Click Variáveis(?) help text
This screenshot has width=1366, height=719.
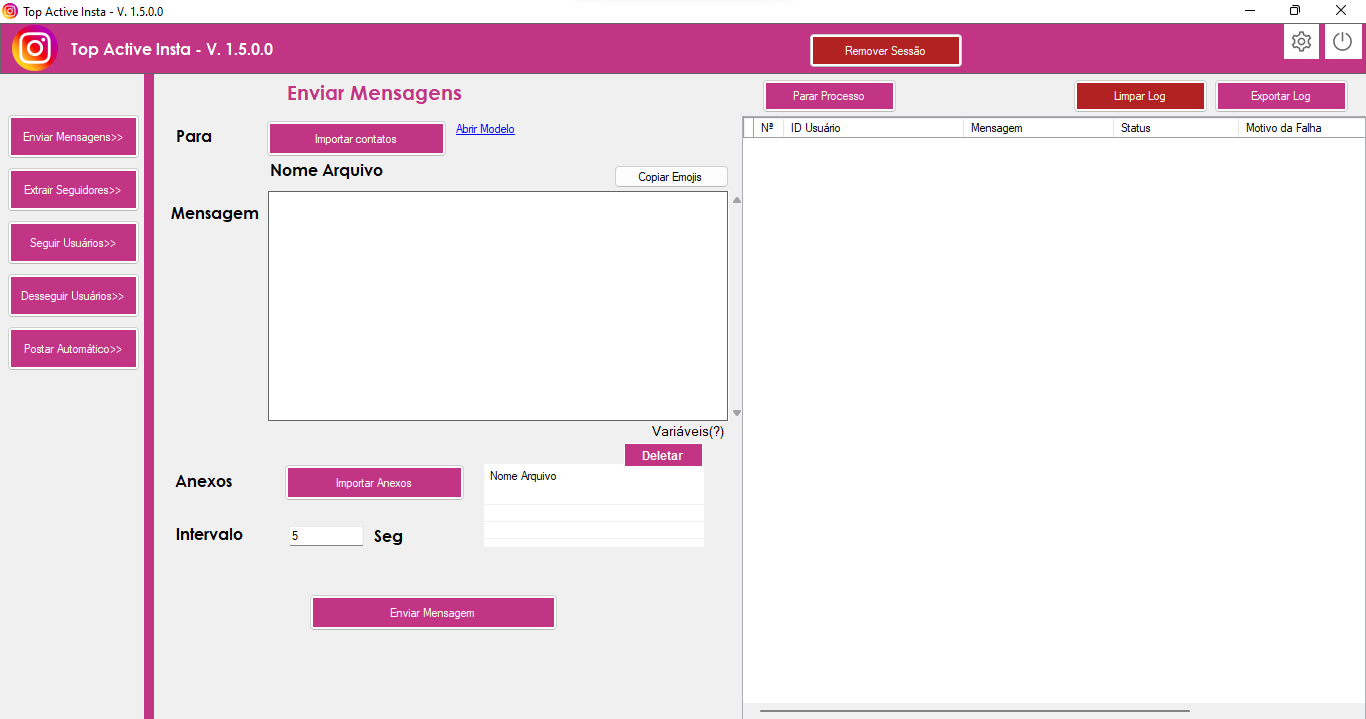point(688,432)
